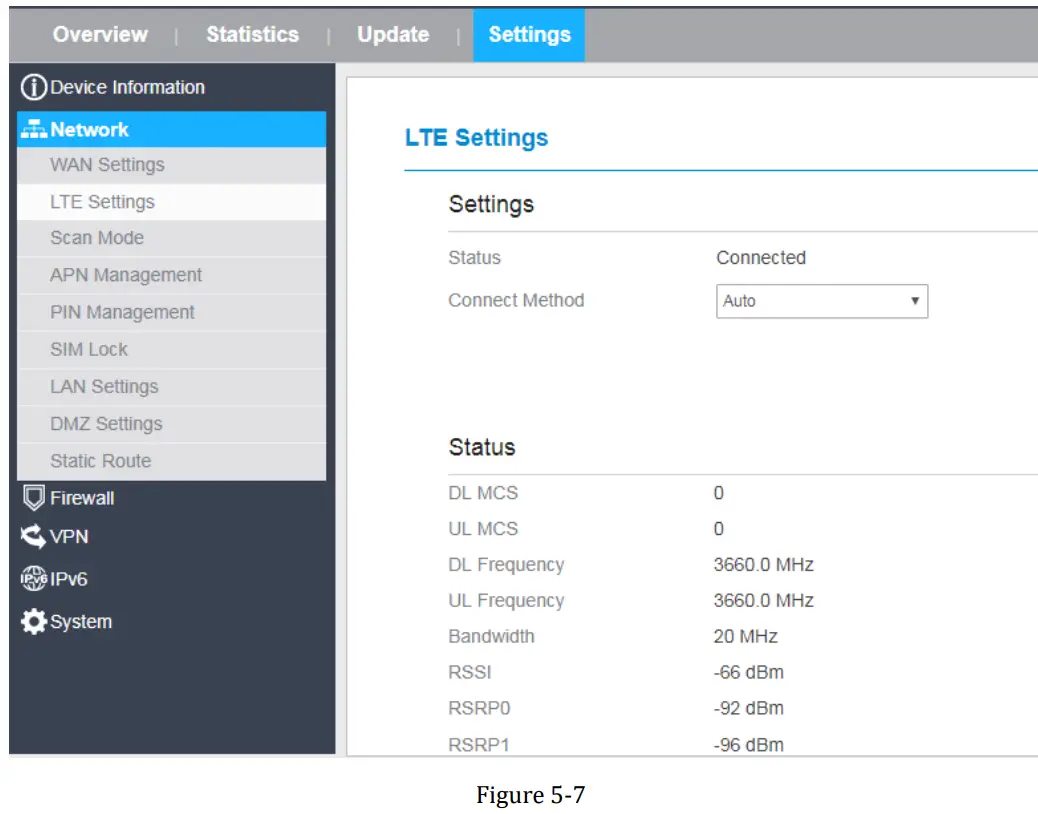The height and width of the screenshot is (814, 1038).
Task: Click the System gear icon
Action: [x=33, y=621]
